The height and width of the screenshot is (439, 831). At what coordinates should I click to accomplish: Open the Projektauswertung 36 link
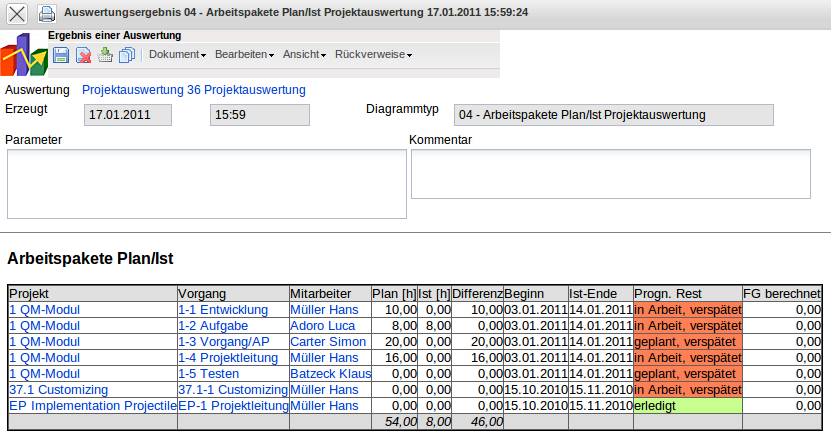point(194,90)
